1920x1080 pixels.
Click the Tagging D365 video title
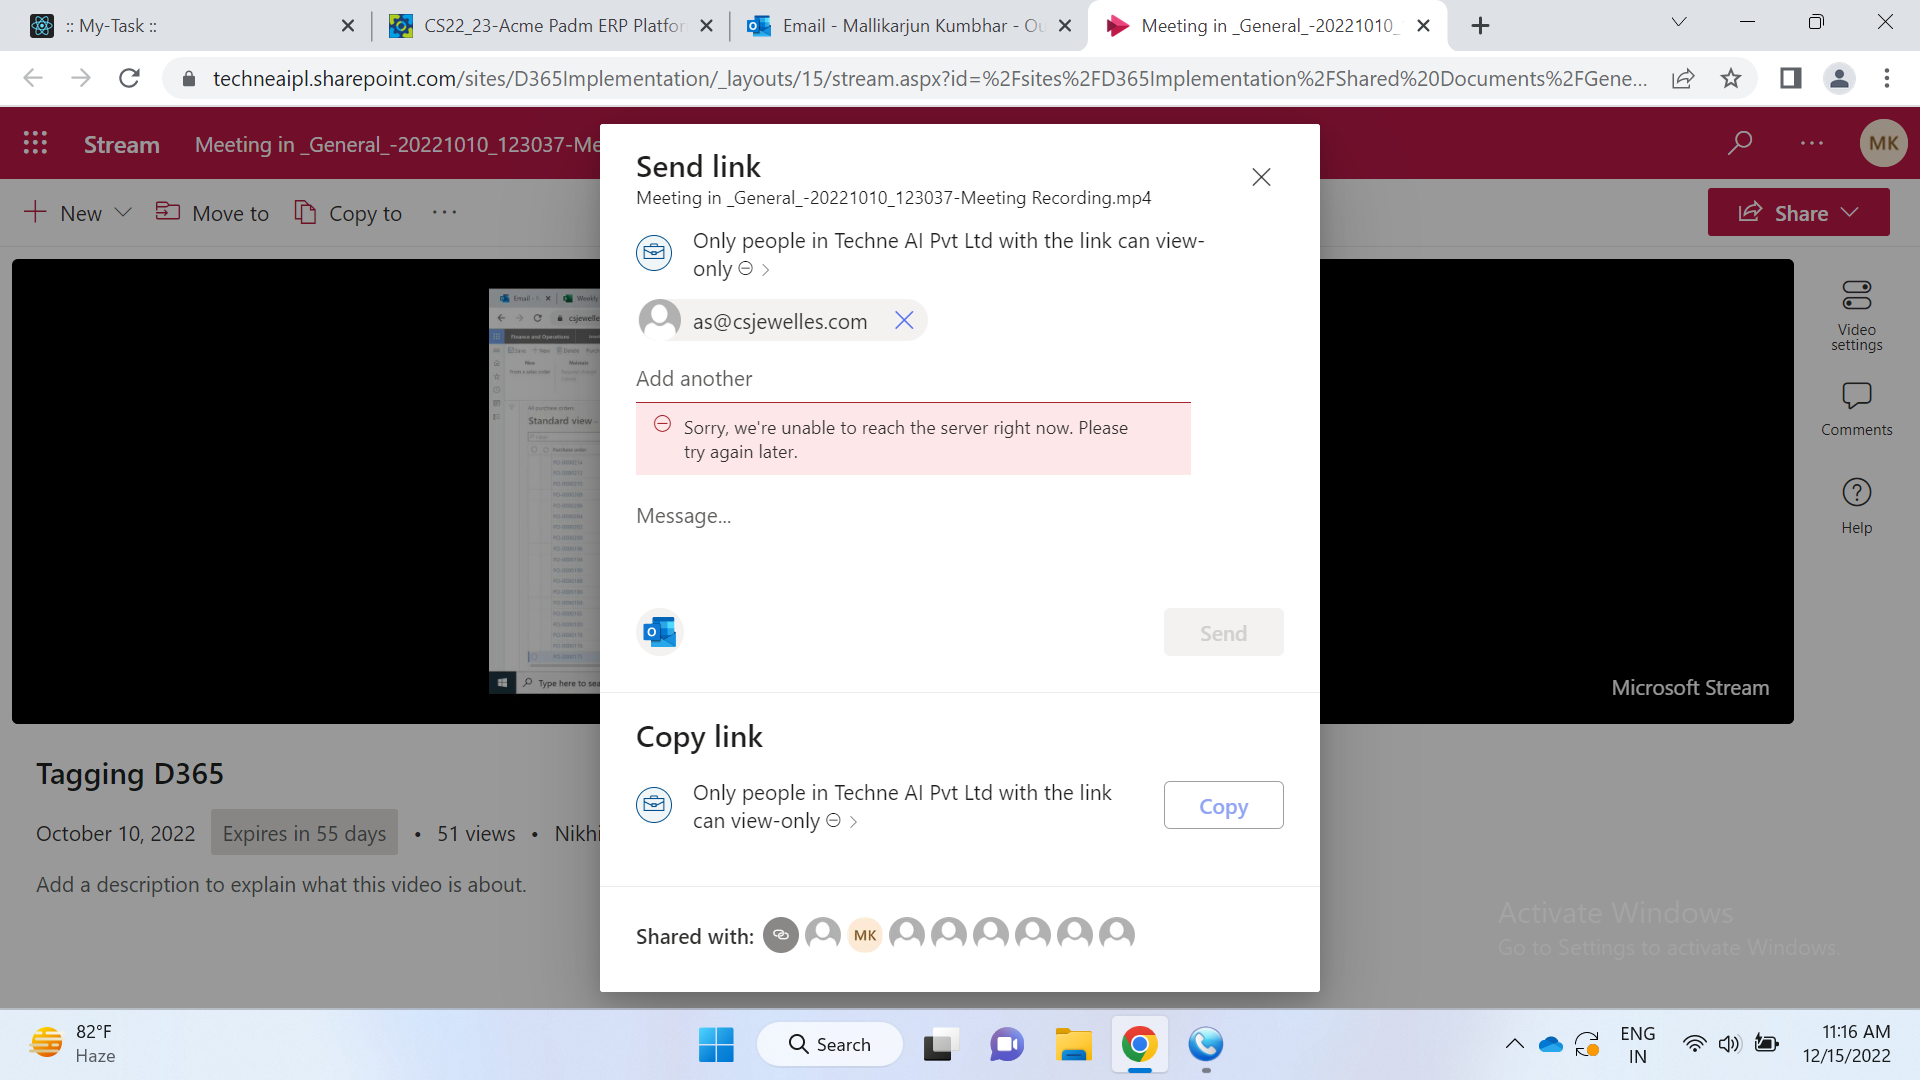coord(130,774)
